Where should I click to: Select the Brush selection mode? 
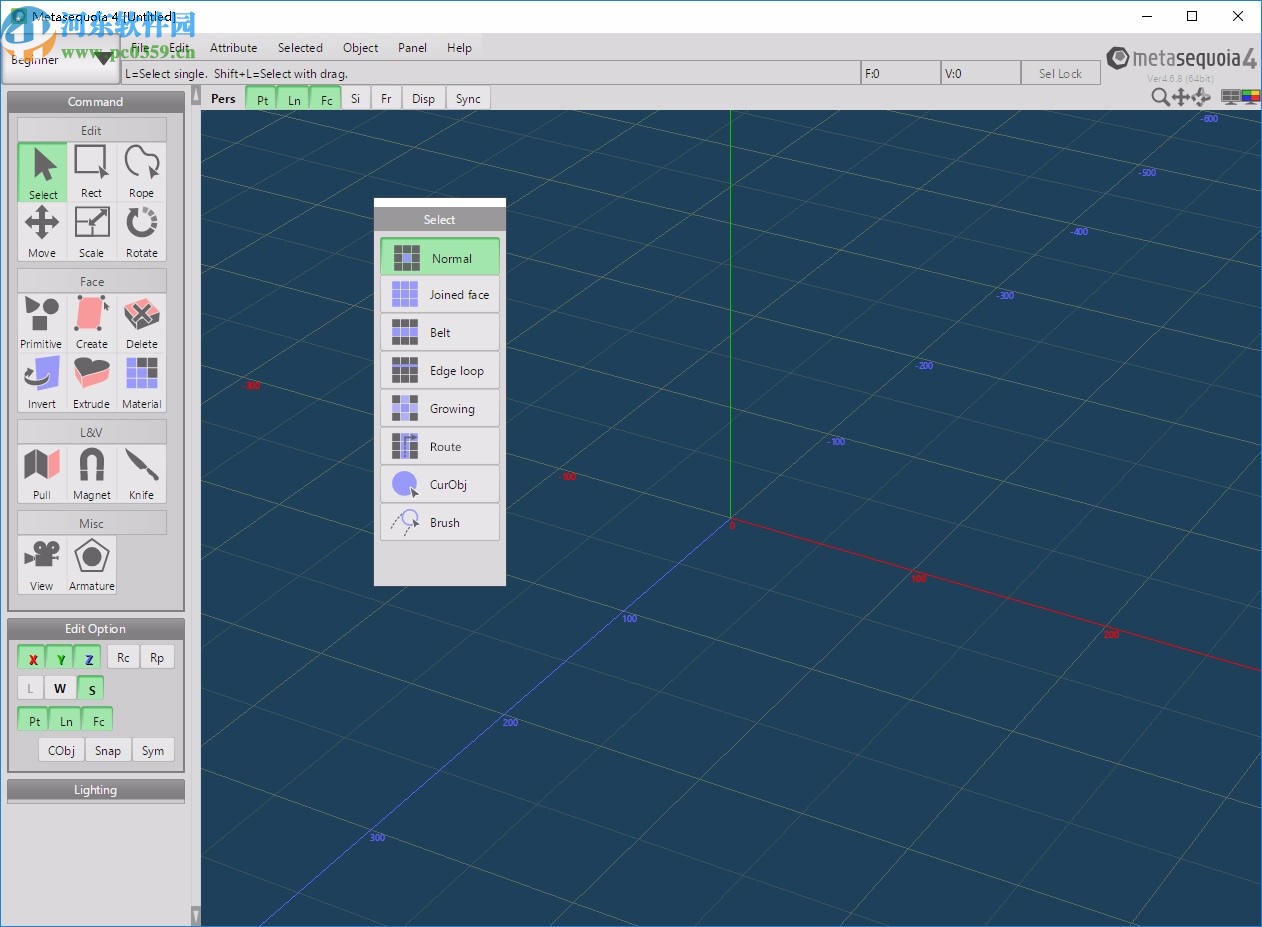click(440, 523)
